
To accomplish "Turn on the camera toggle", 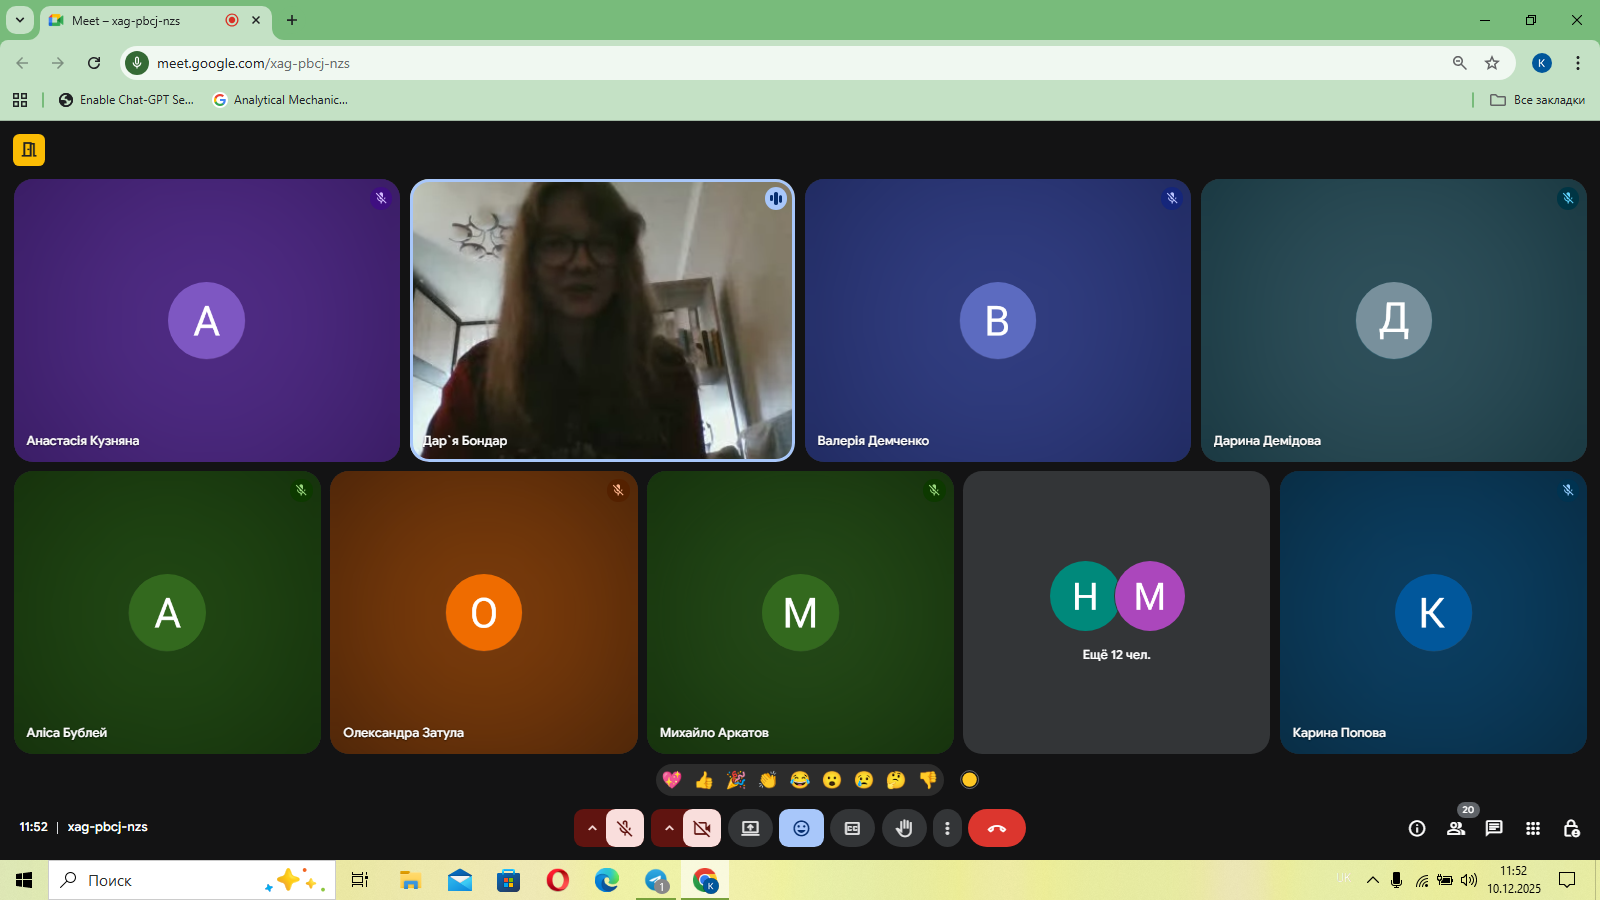I will 702,828.
